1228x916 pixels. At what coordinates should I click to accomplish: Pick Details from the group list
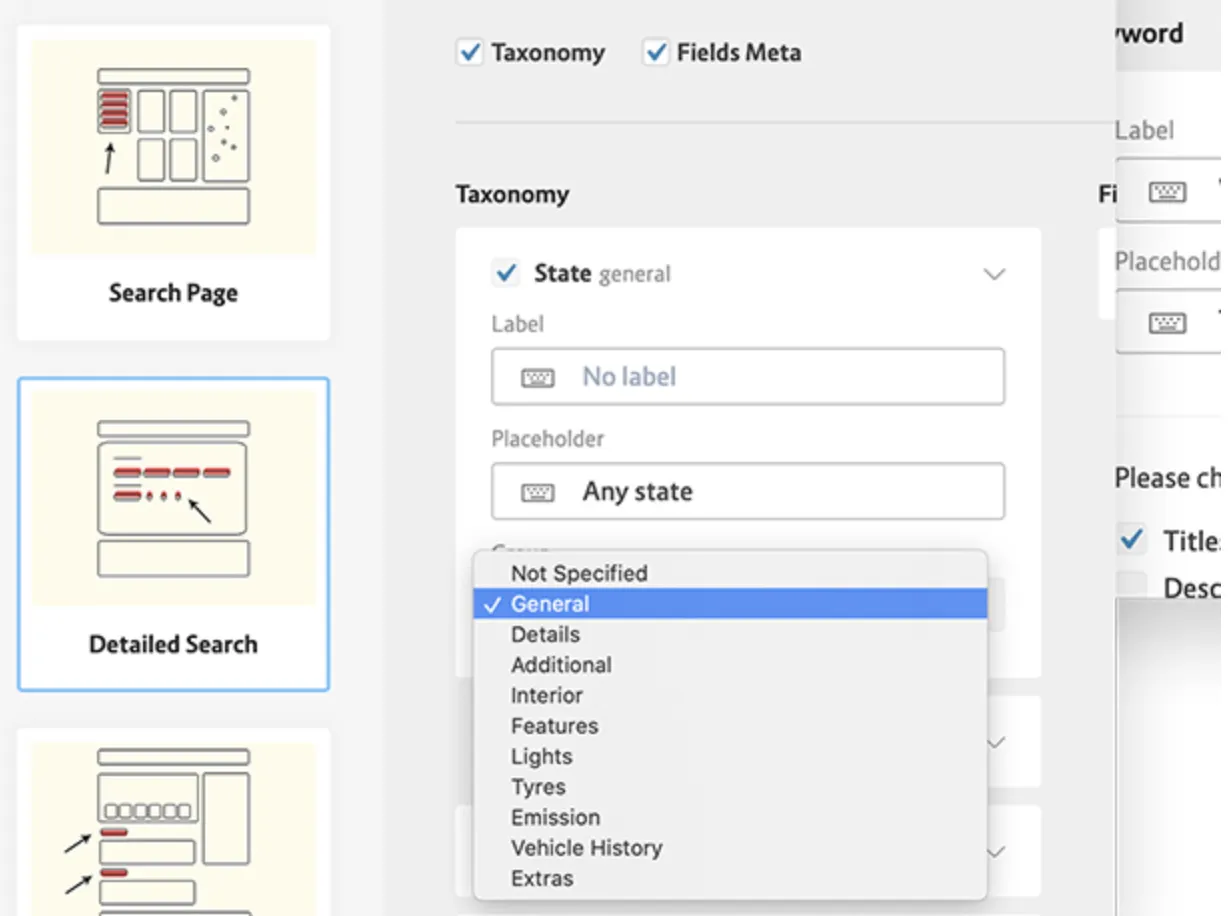coord(730,634)
